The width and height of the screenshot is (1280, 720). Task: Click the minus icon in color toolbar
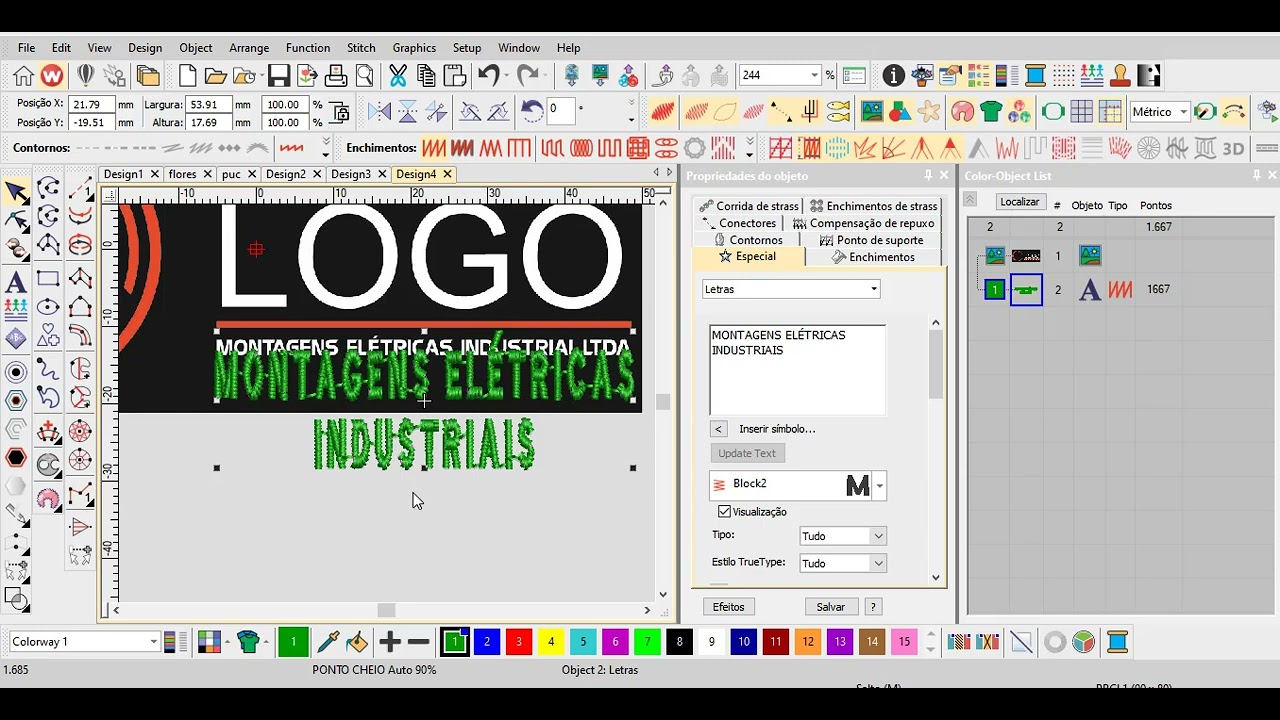coord(419,642)
